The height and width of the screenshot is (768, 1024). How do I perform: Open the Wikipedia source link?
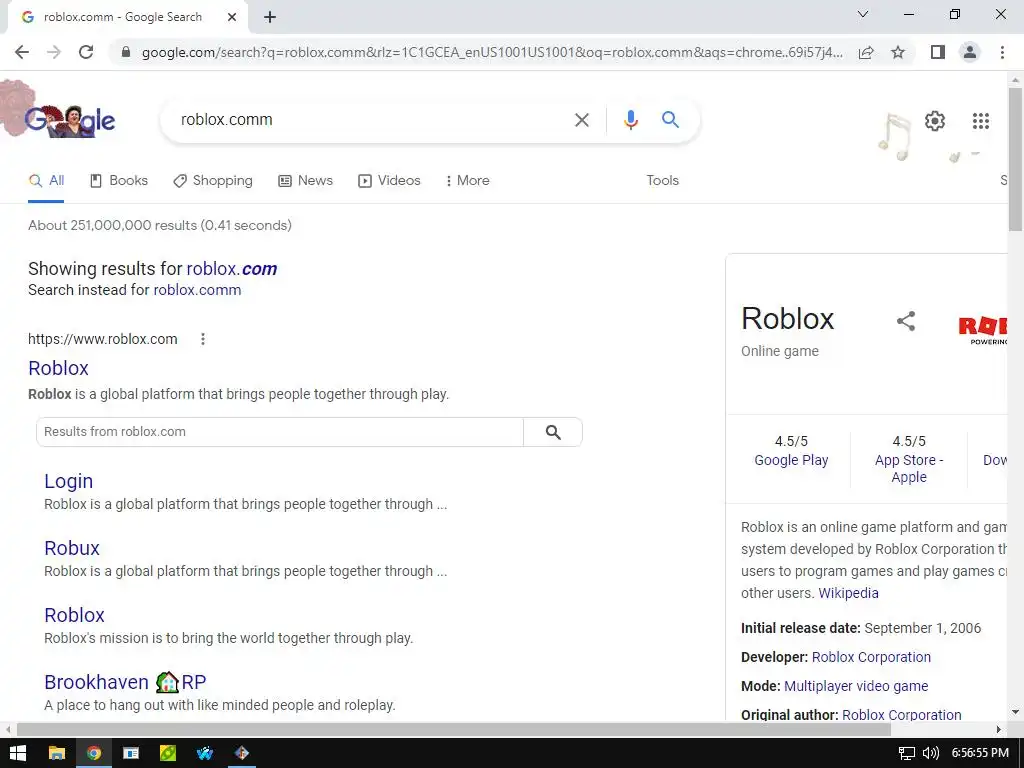pyautogui.click(x=848, y=593)
